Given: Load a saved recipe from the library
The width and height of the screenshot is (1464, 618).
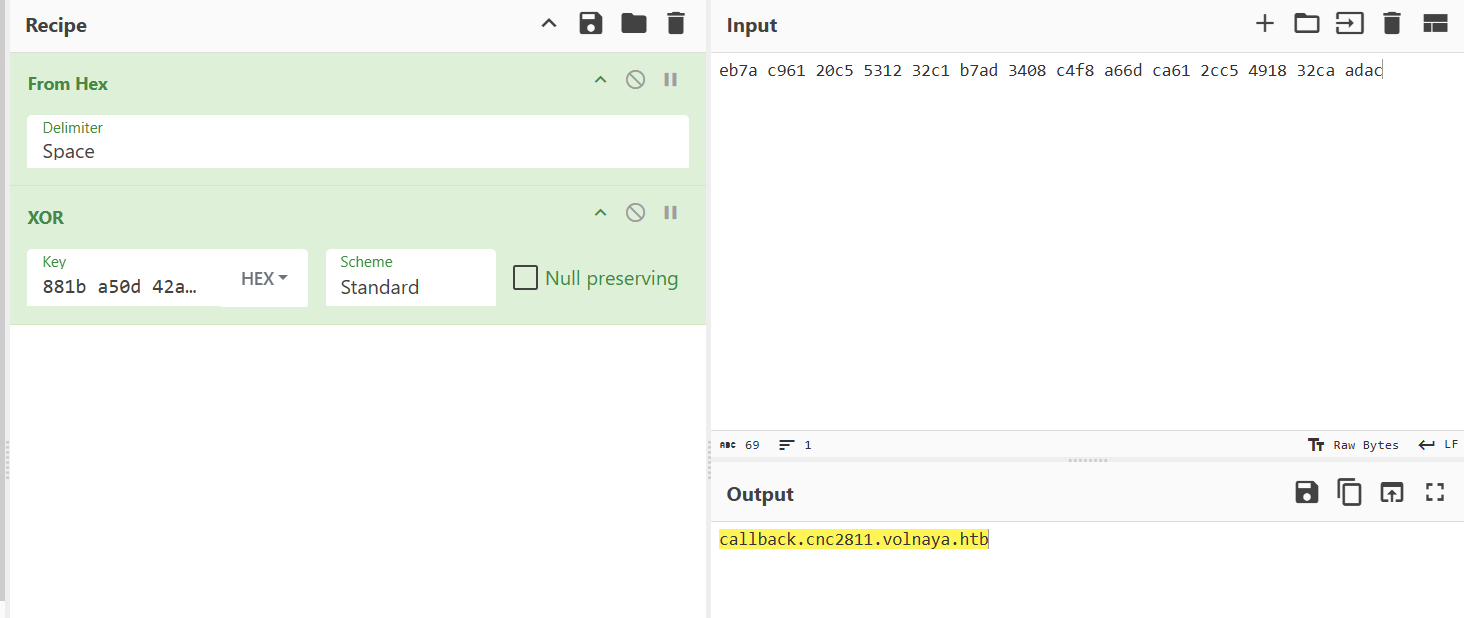Looking at the screenshot, I should pos(633,23).
